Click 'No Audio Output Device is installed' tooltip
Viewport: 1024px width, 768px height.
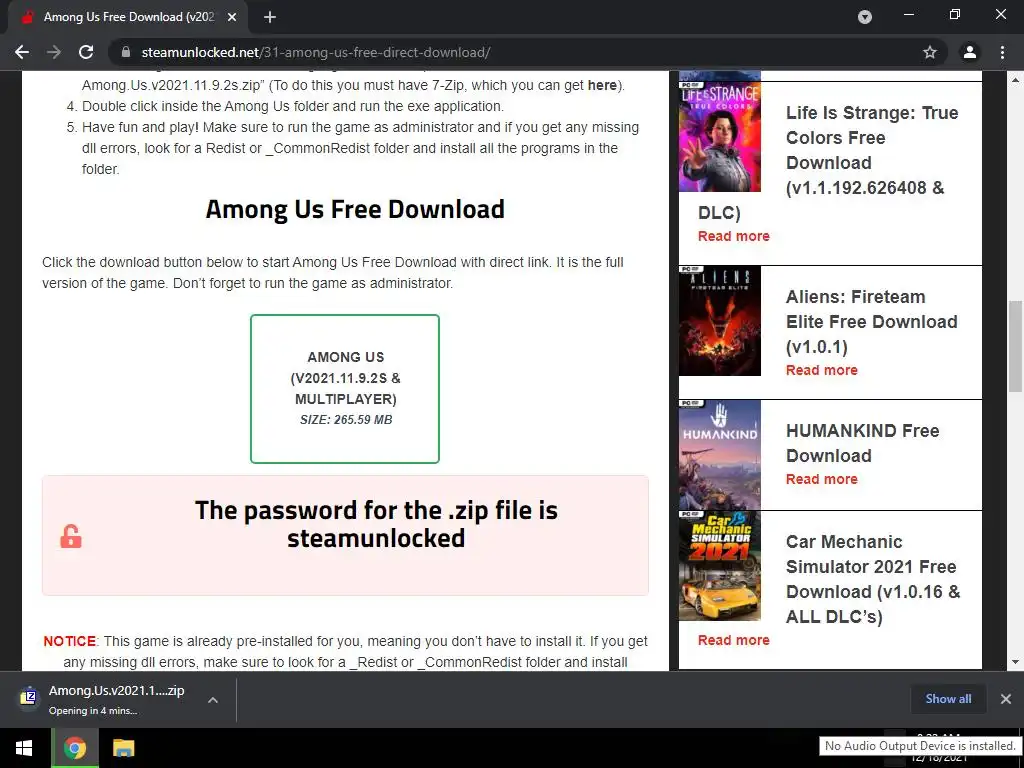click(x=920, y=746)
